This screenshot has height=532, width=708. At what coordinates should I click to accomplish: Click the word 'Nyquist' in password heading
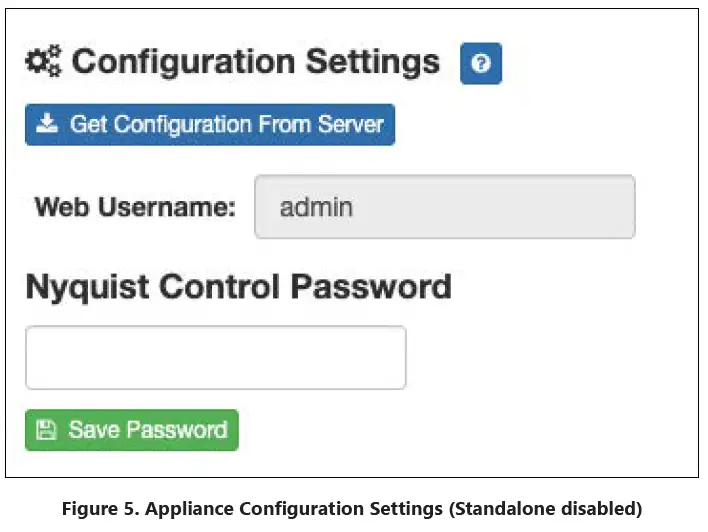[85, 287]
